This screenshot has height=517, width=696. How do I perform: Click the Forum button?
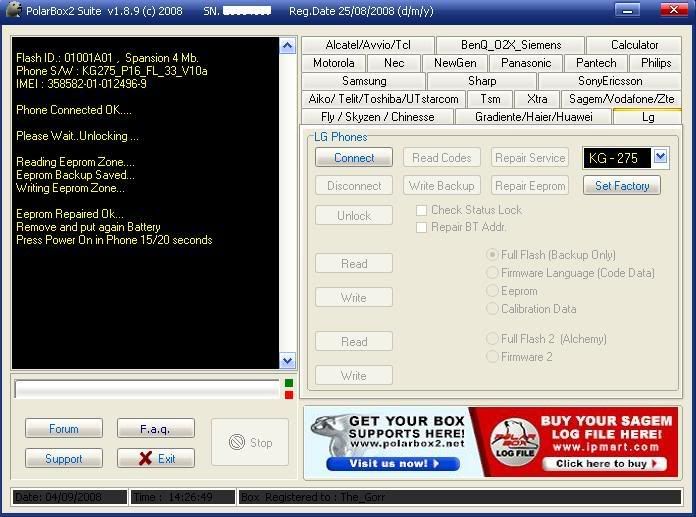coord(64,428)
